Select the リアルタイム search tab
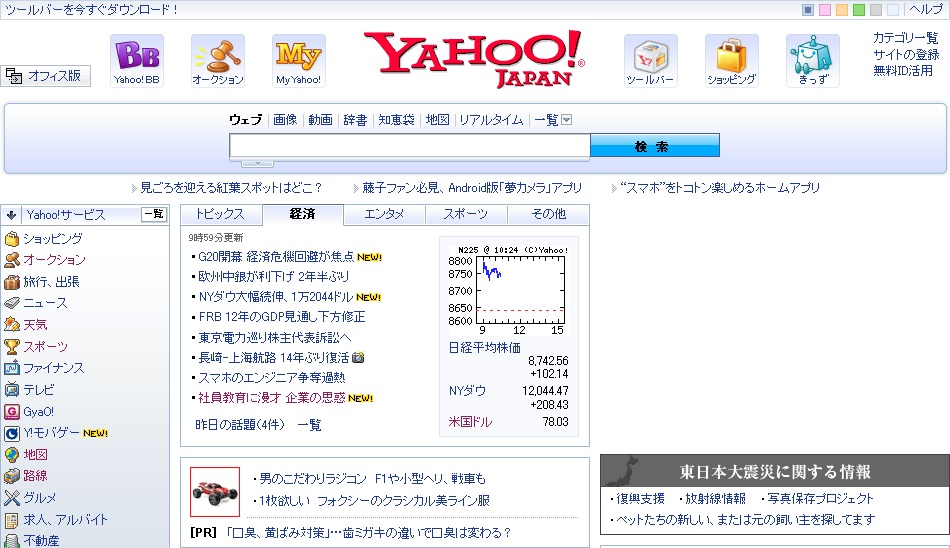The image size is (950, 548). click(491, 120)
